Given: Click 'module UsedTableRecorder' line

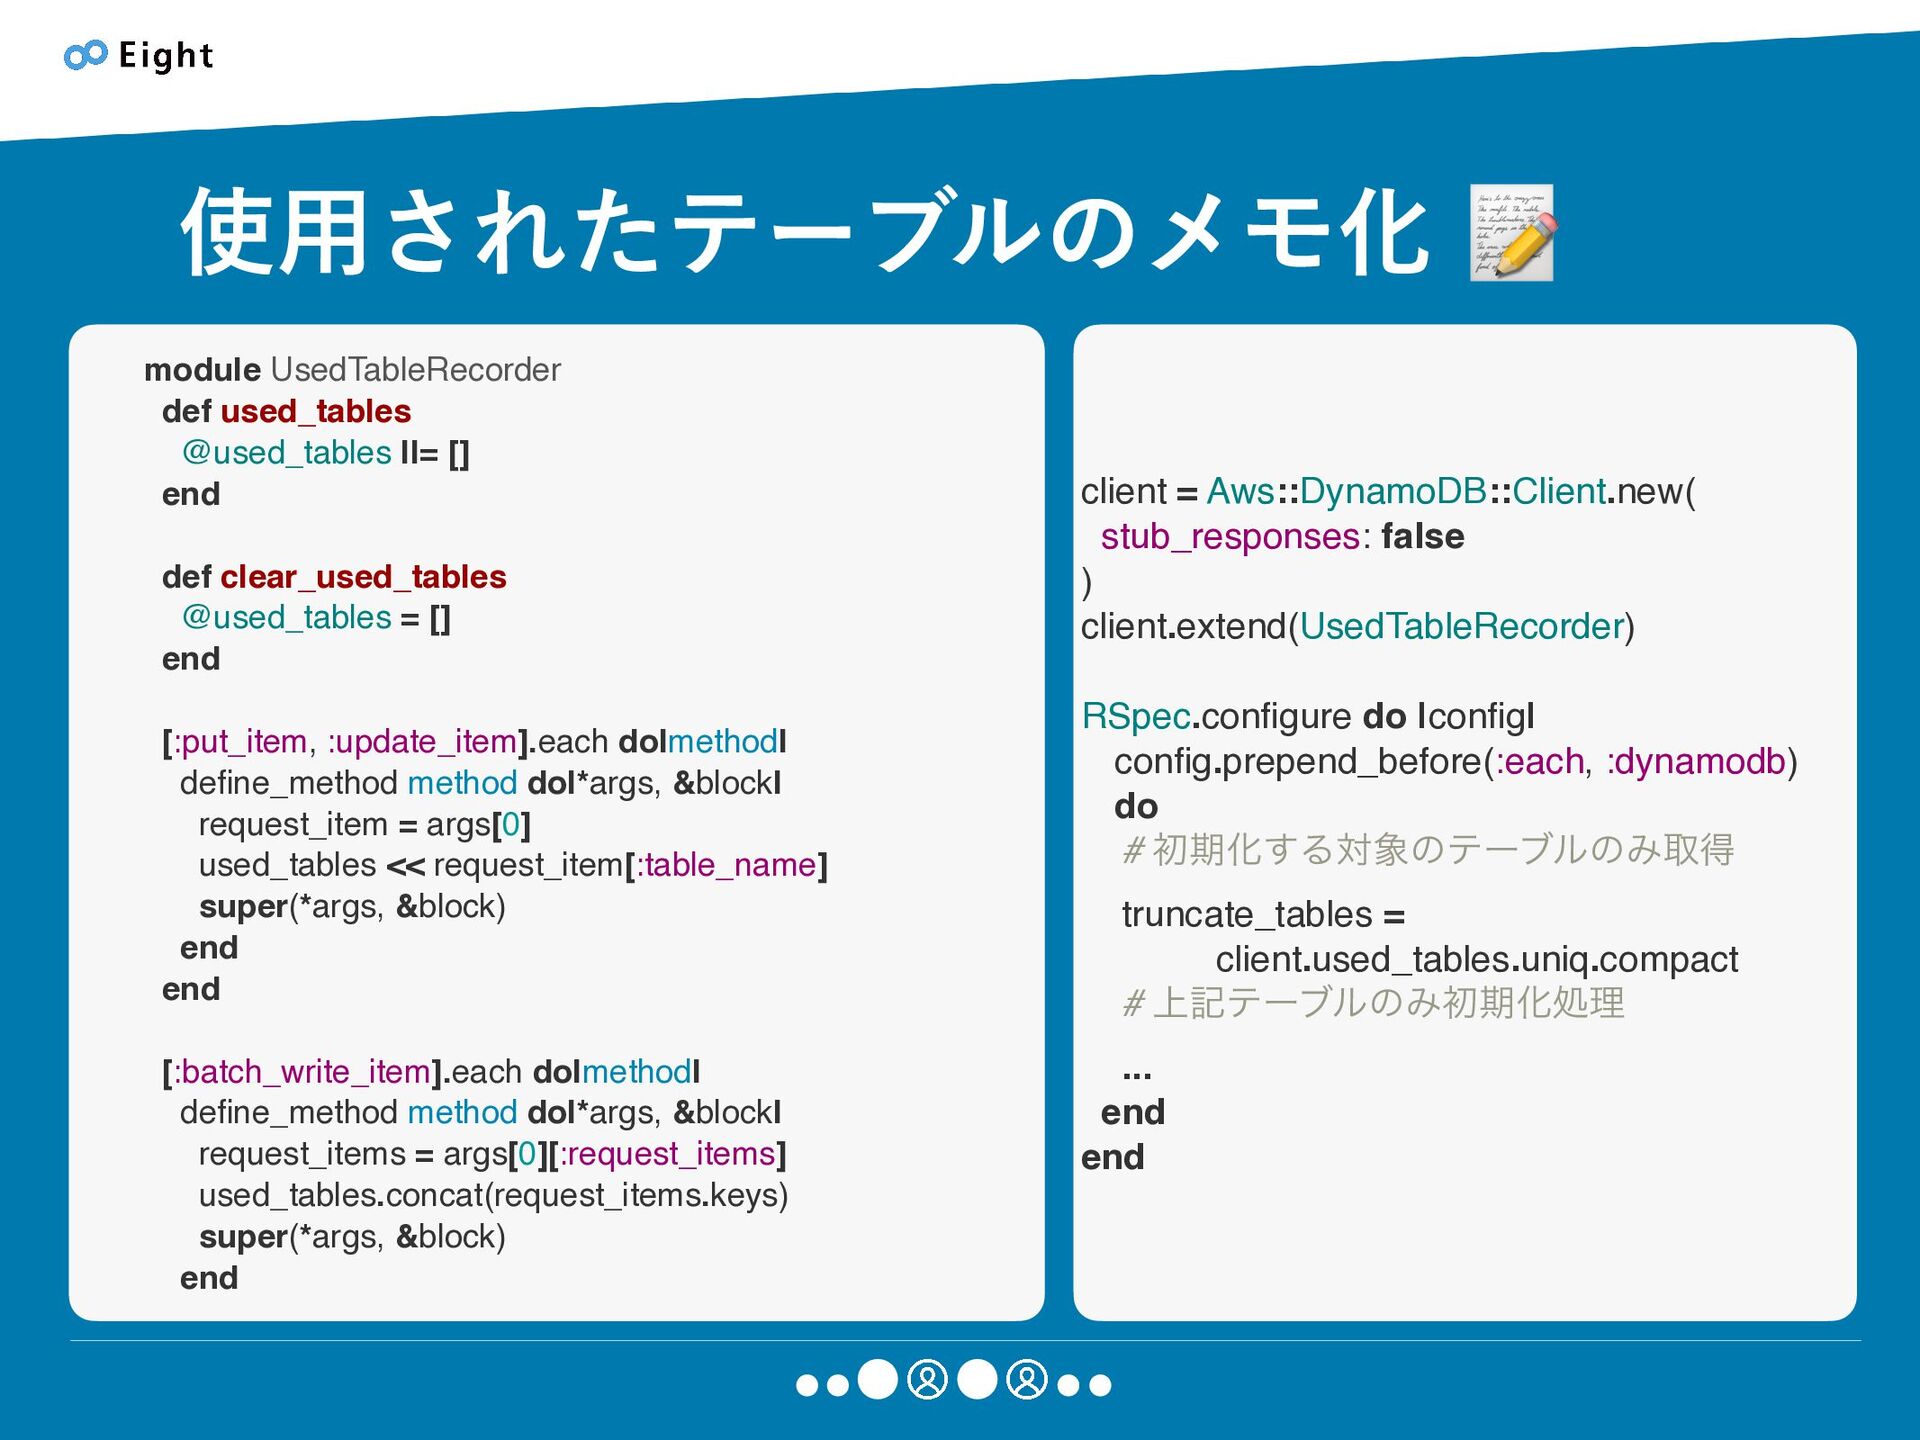Looking at the screenshot, I should pyautogui.click(x=352, y=370).
